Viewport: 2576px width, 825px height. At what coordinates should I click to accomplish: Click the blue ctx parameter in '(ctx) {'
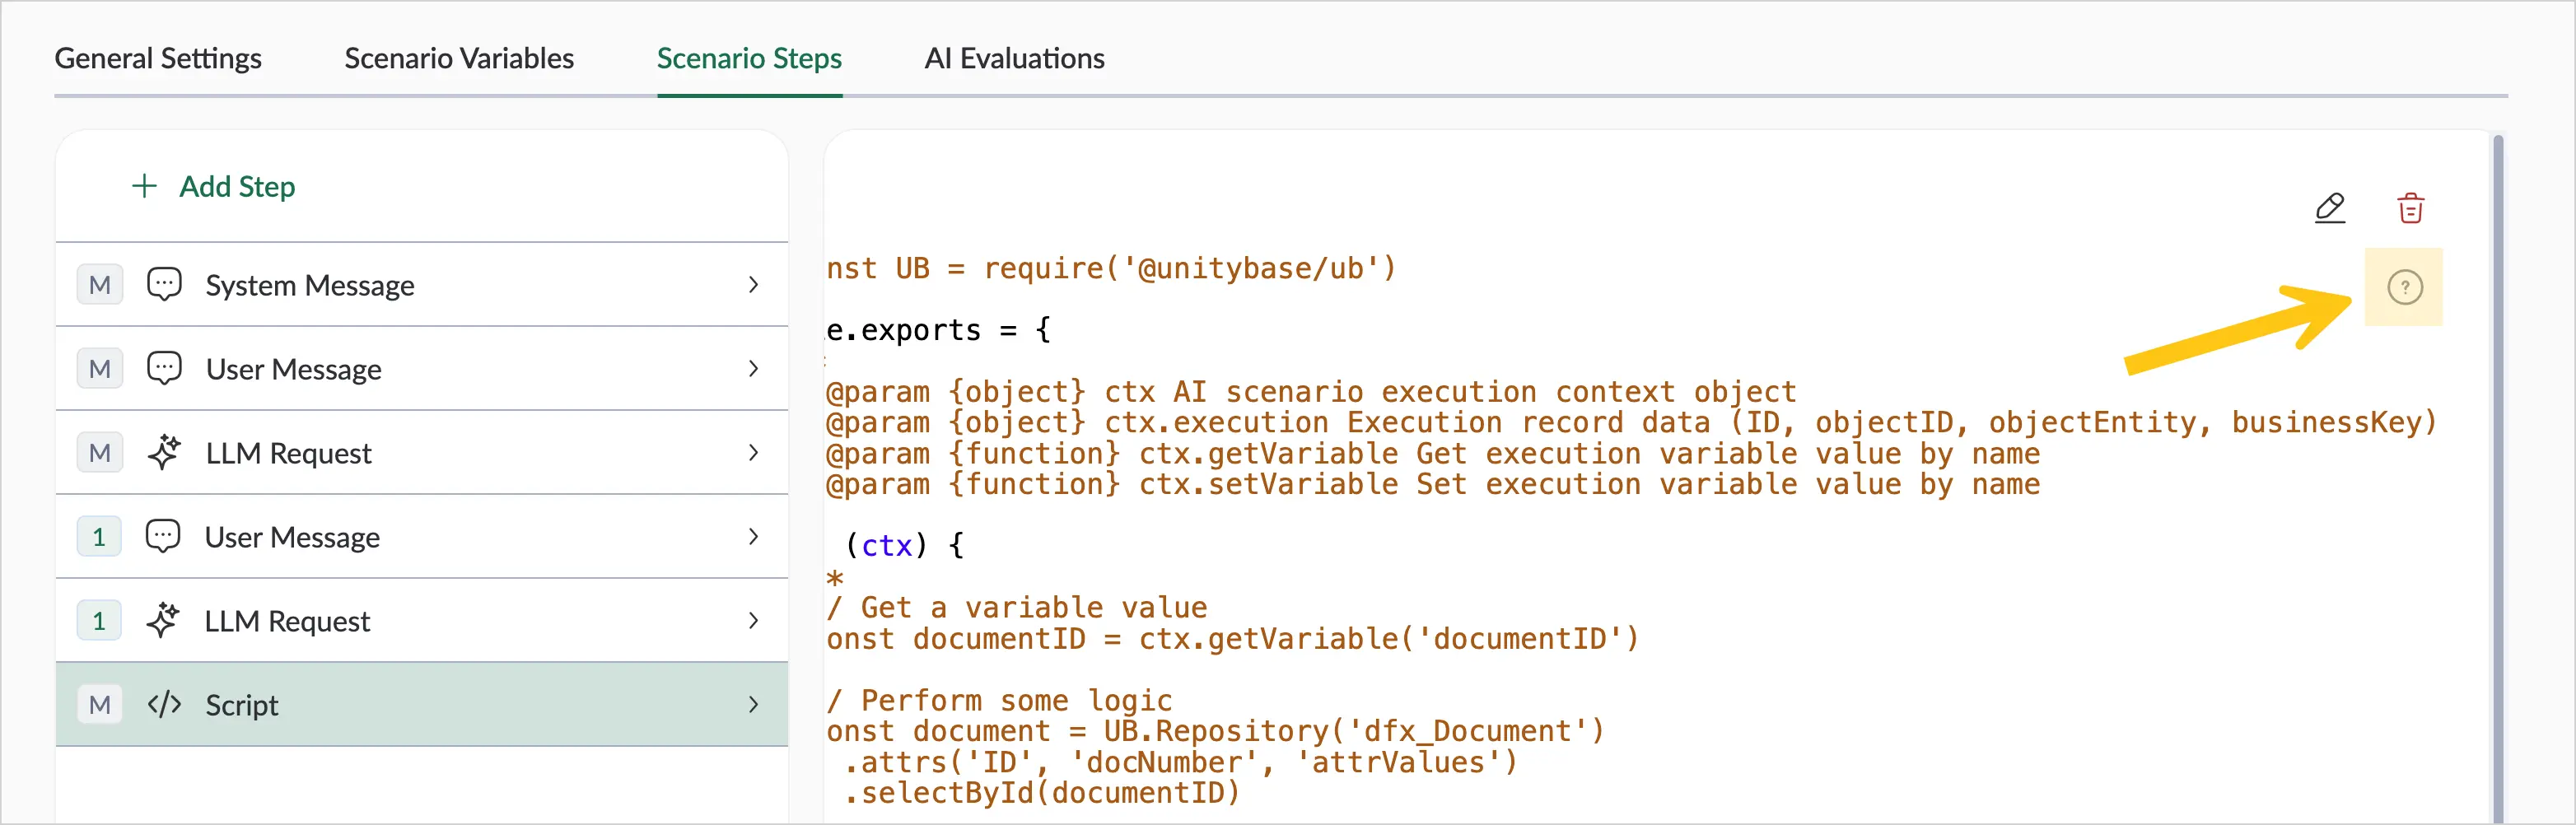click(887, 545)
